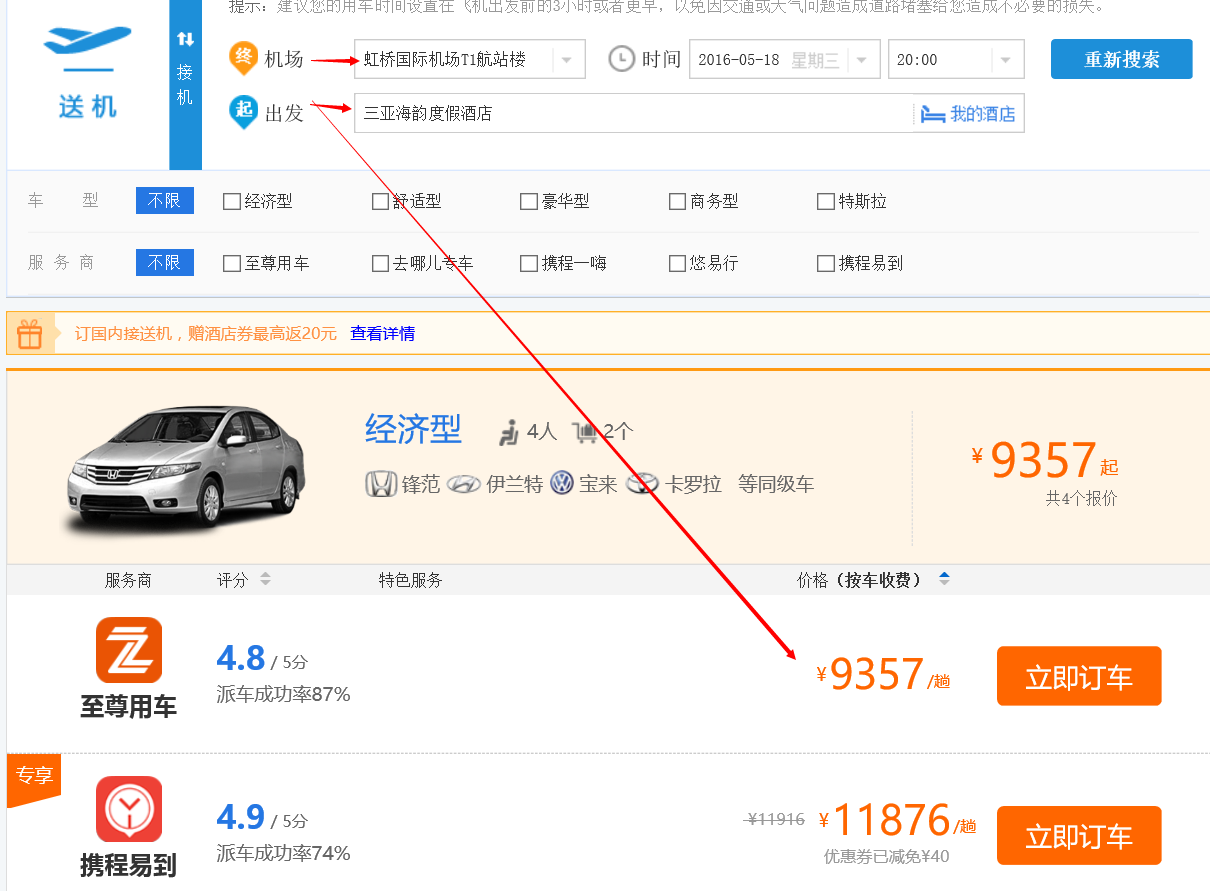Select 不限 in the 车型 filter row

tap(164, 201)
